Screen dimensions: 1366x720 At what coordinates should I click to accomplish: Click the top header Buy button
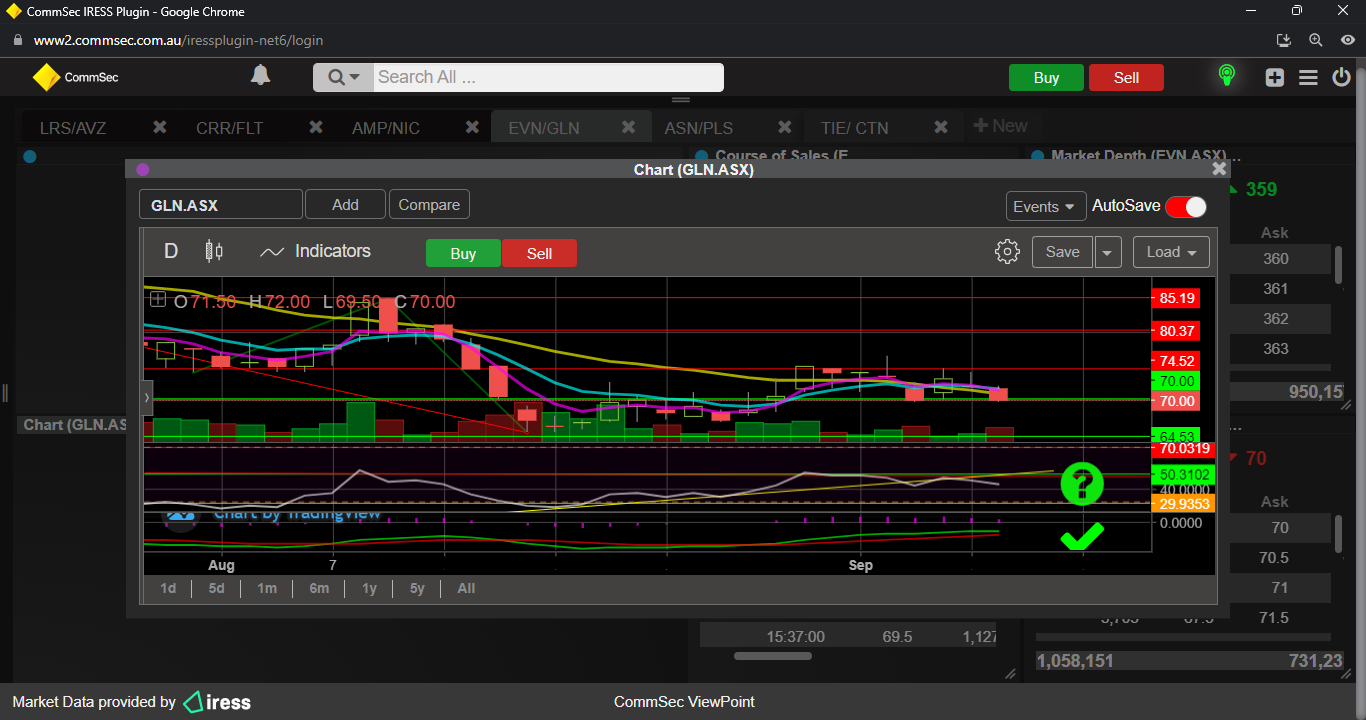[1046, 78]
